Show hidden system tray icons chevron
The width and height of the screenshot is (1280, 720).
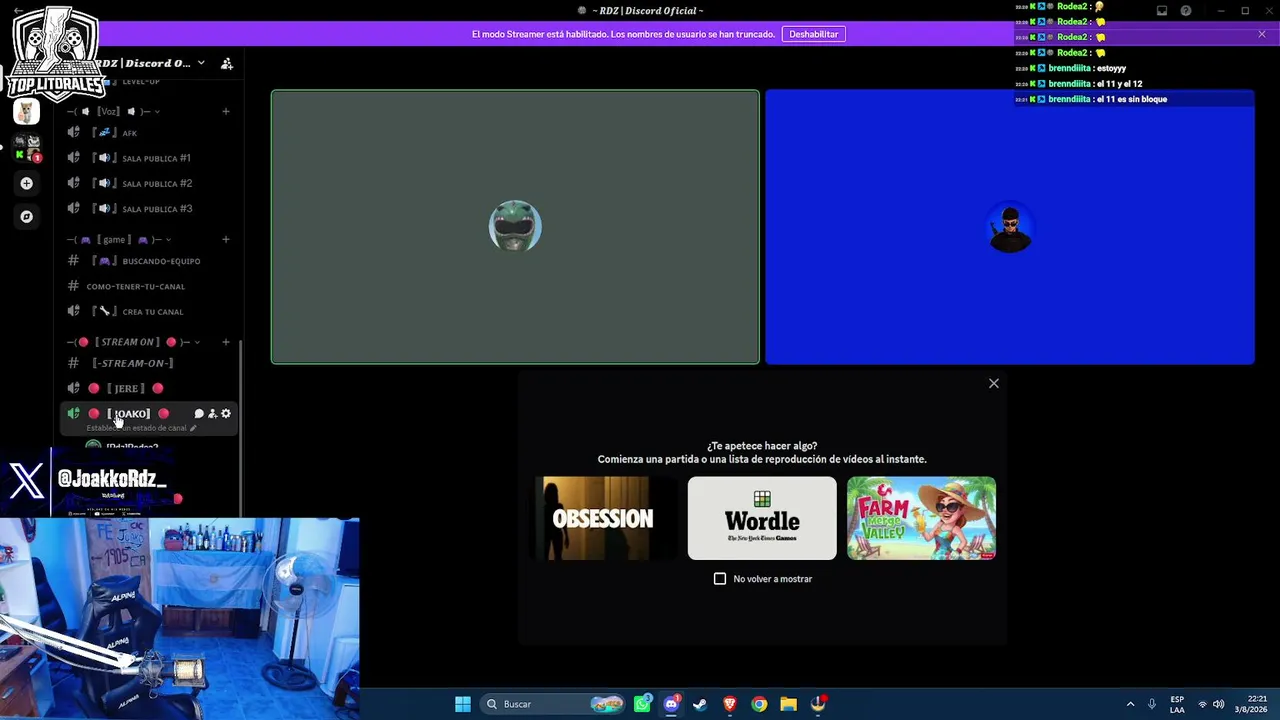click(x=1130, y=704)
